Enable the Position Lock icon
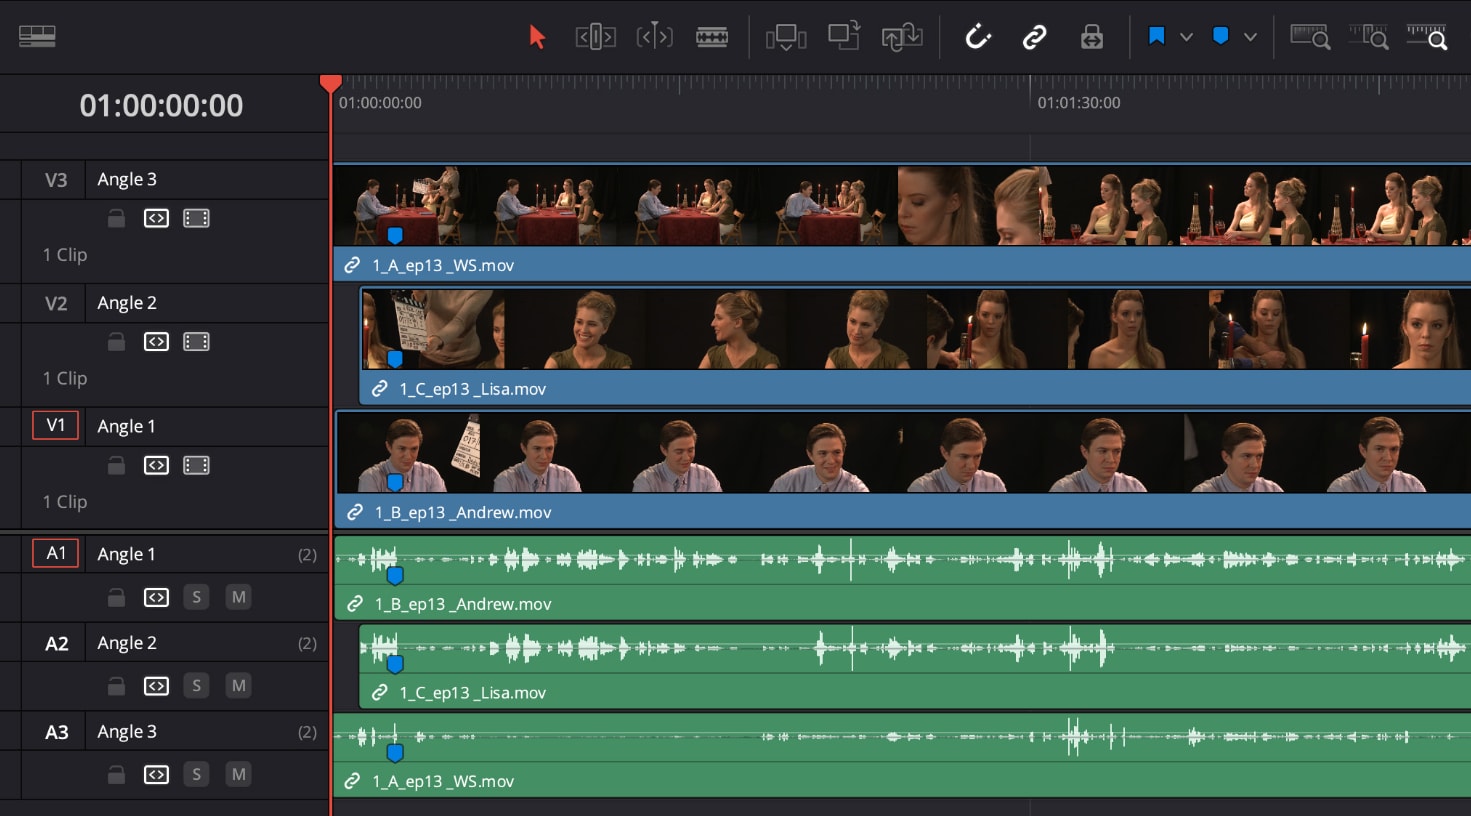Image resolution: width=1471 pixels, height=816 pixels. (x=1092, y=36)
